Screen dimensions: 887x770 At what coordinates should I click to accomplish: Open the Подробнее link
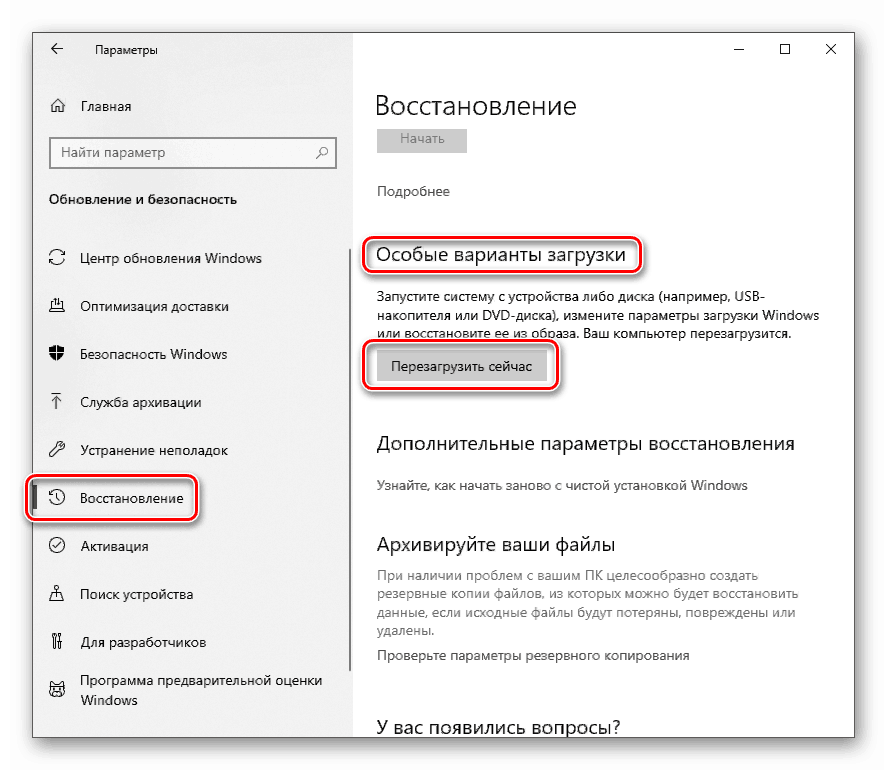point(413,192)
